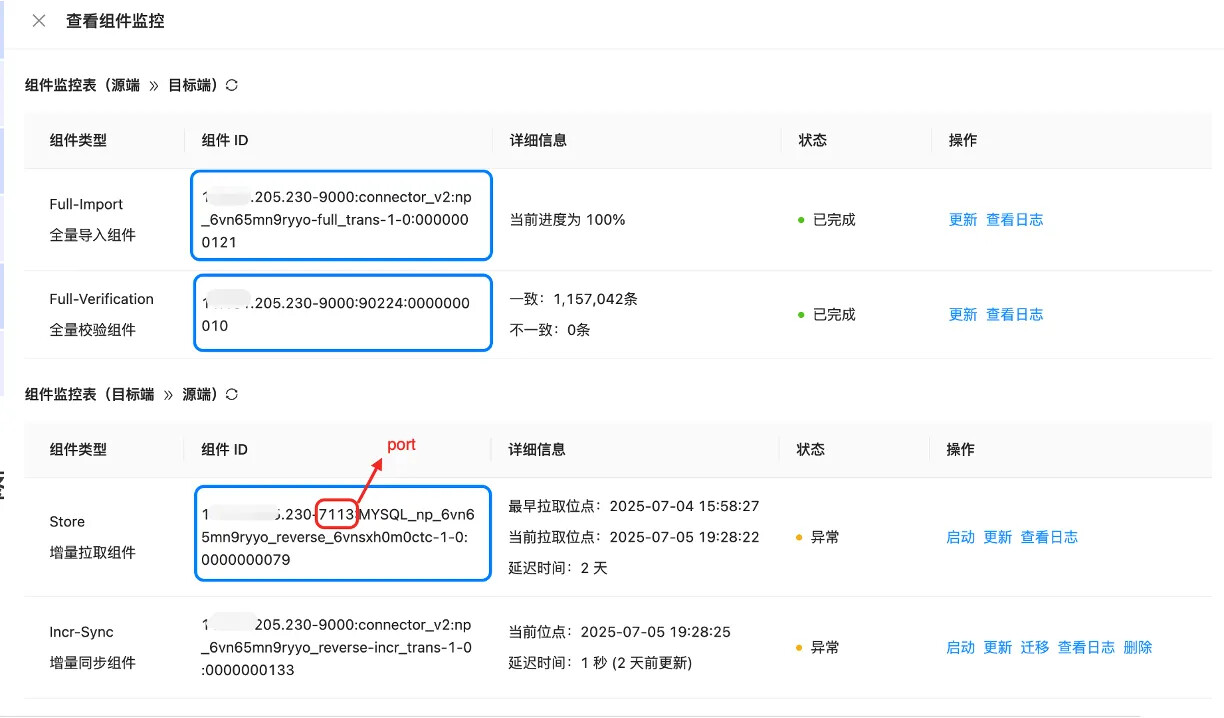Viewport: 1224px width, 718px height.
Task: Open 查看日志 for the Incr-Sync component
Action: pos(1086,647)
